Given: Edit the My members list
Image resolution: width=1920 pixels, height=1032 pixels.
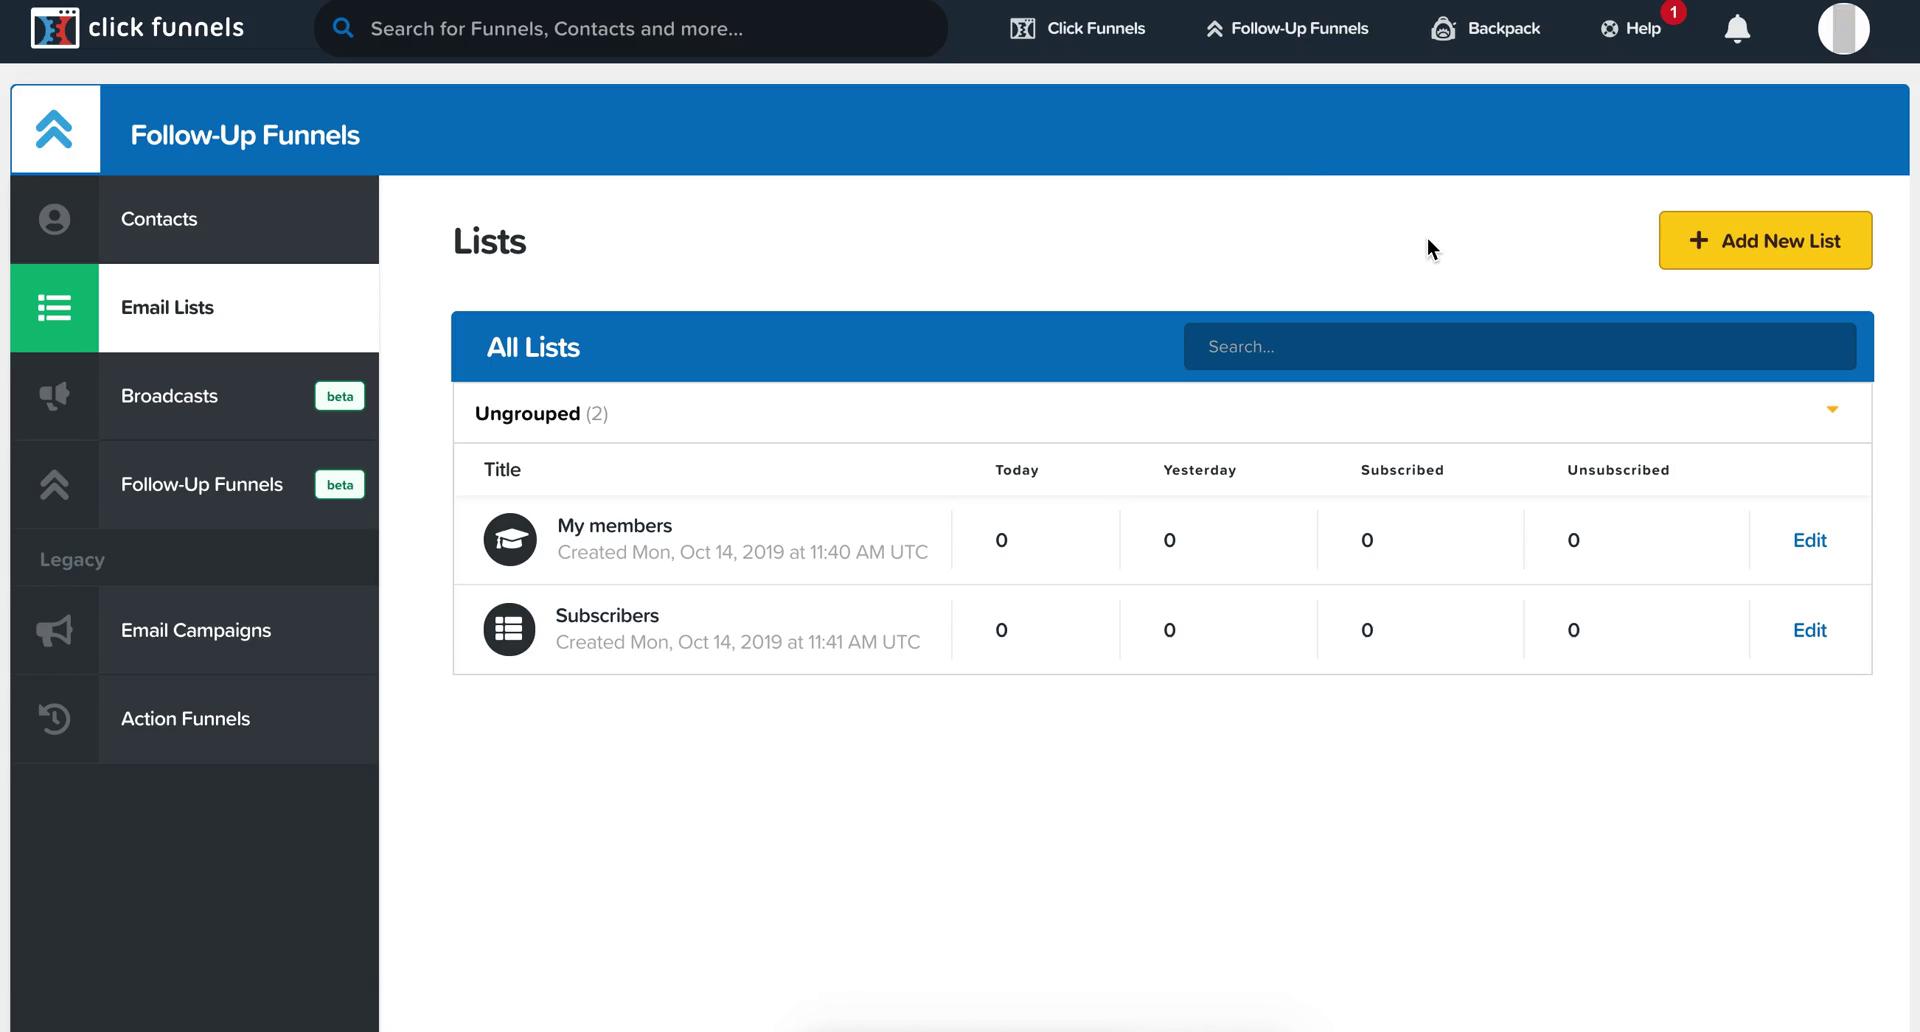Looking at the screenshot, I should [x=1809, y=540].
